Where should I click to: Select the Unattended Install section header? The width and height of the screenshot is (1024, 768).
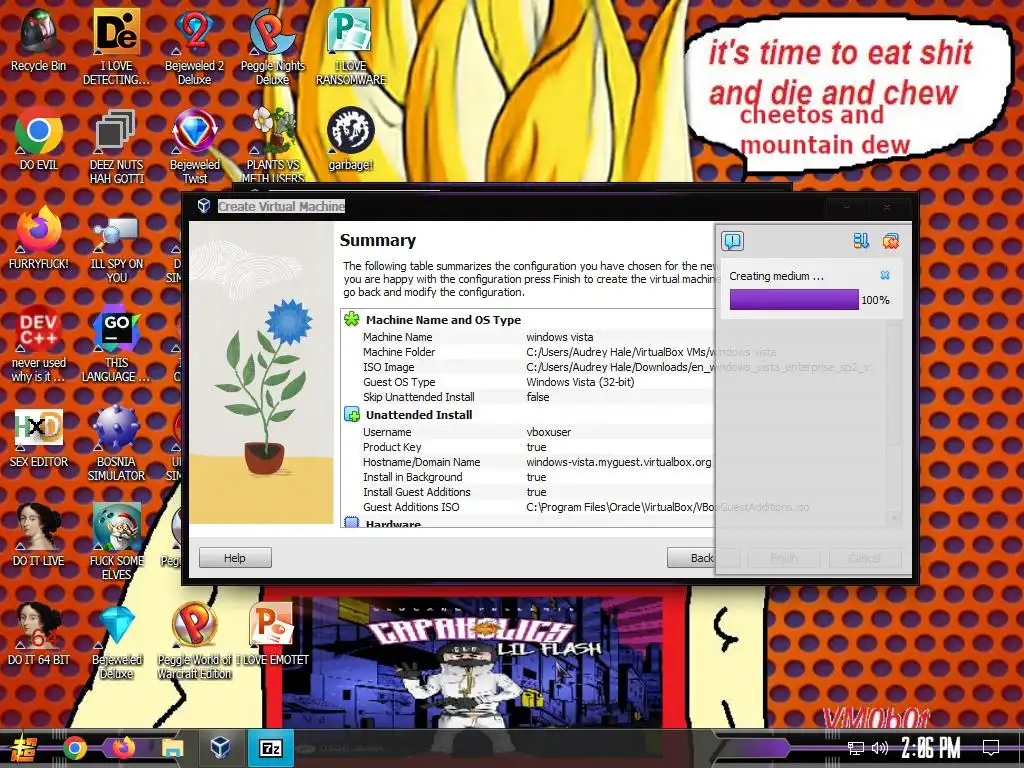(419, 415)
